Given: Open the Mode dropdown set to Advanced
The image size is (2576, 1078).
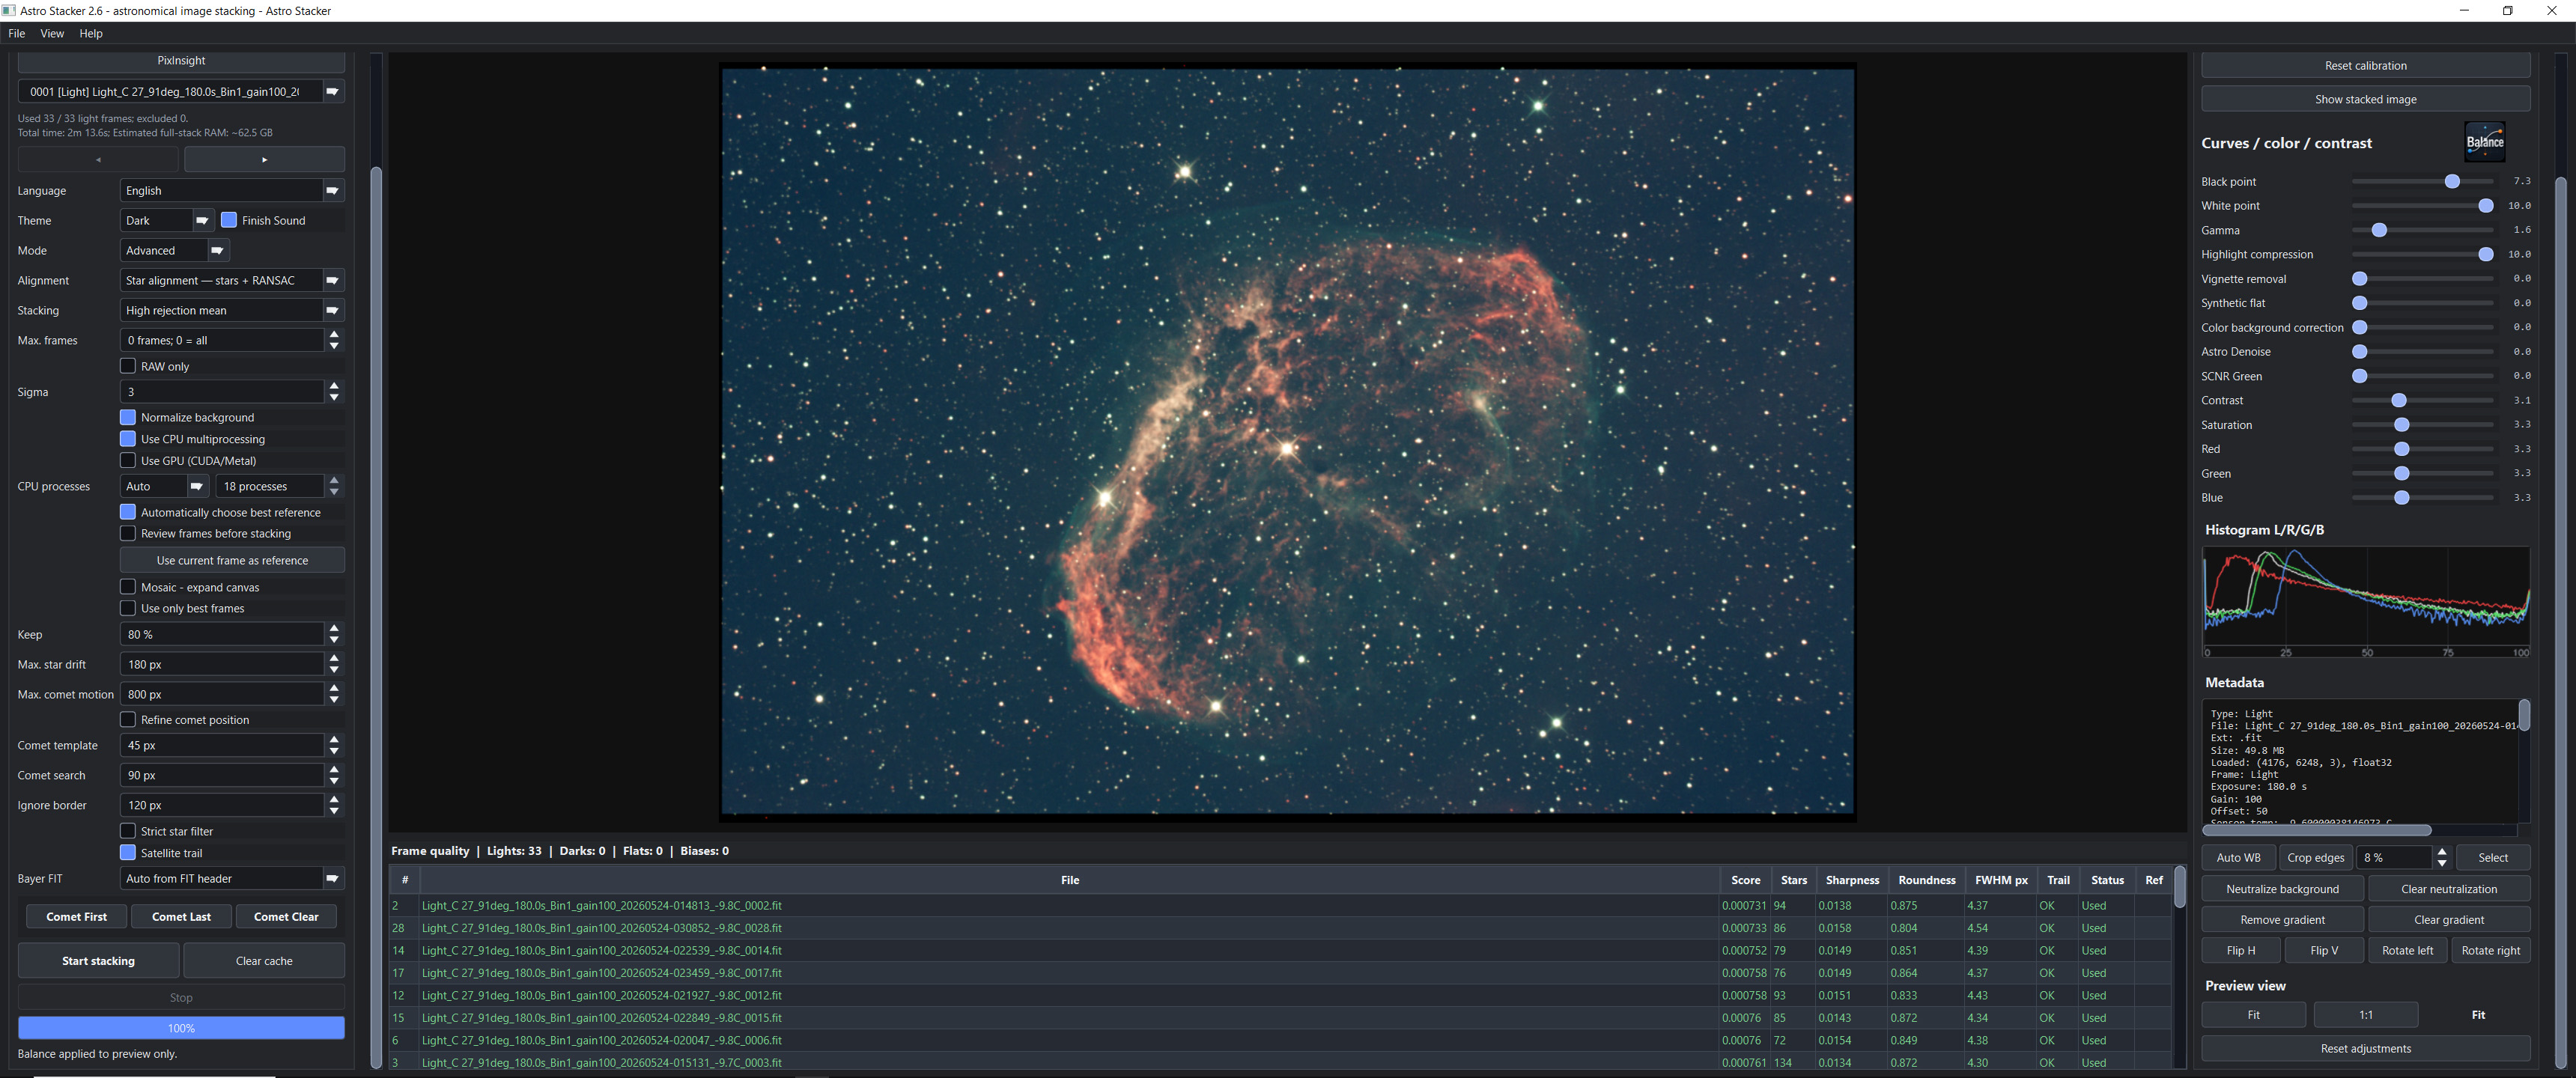Looking at the screenshot, I should (175, 250).
